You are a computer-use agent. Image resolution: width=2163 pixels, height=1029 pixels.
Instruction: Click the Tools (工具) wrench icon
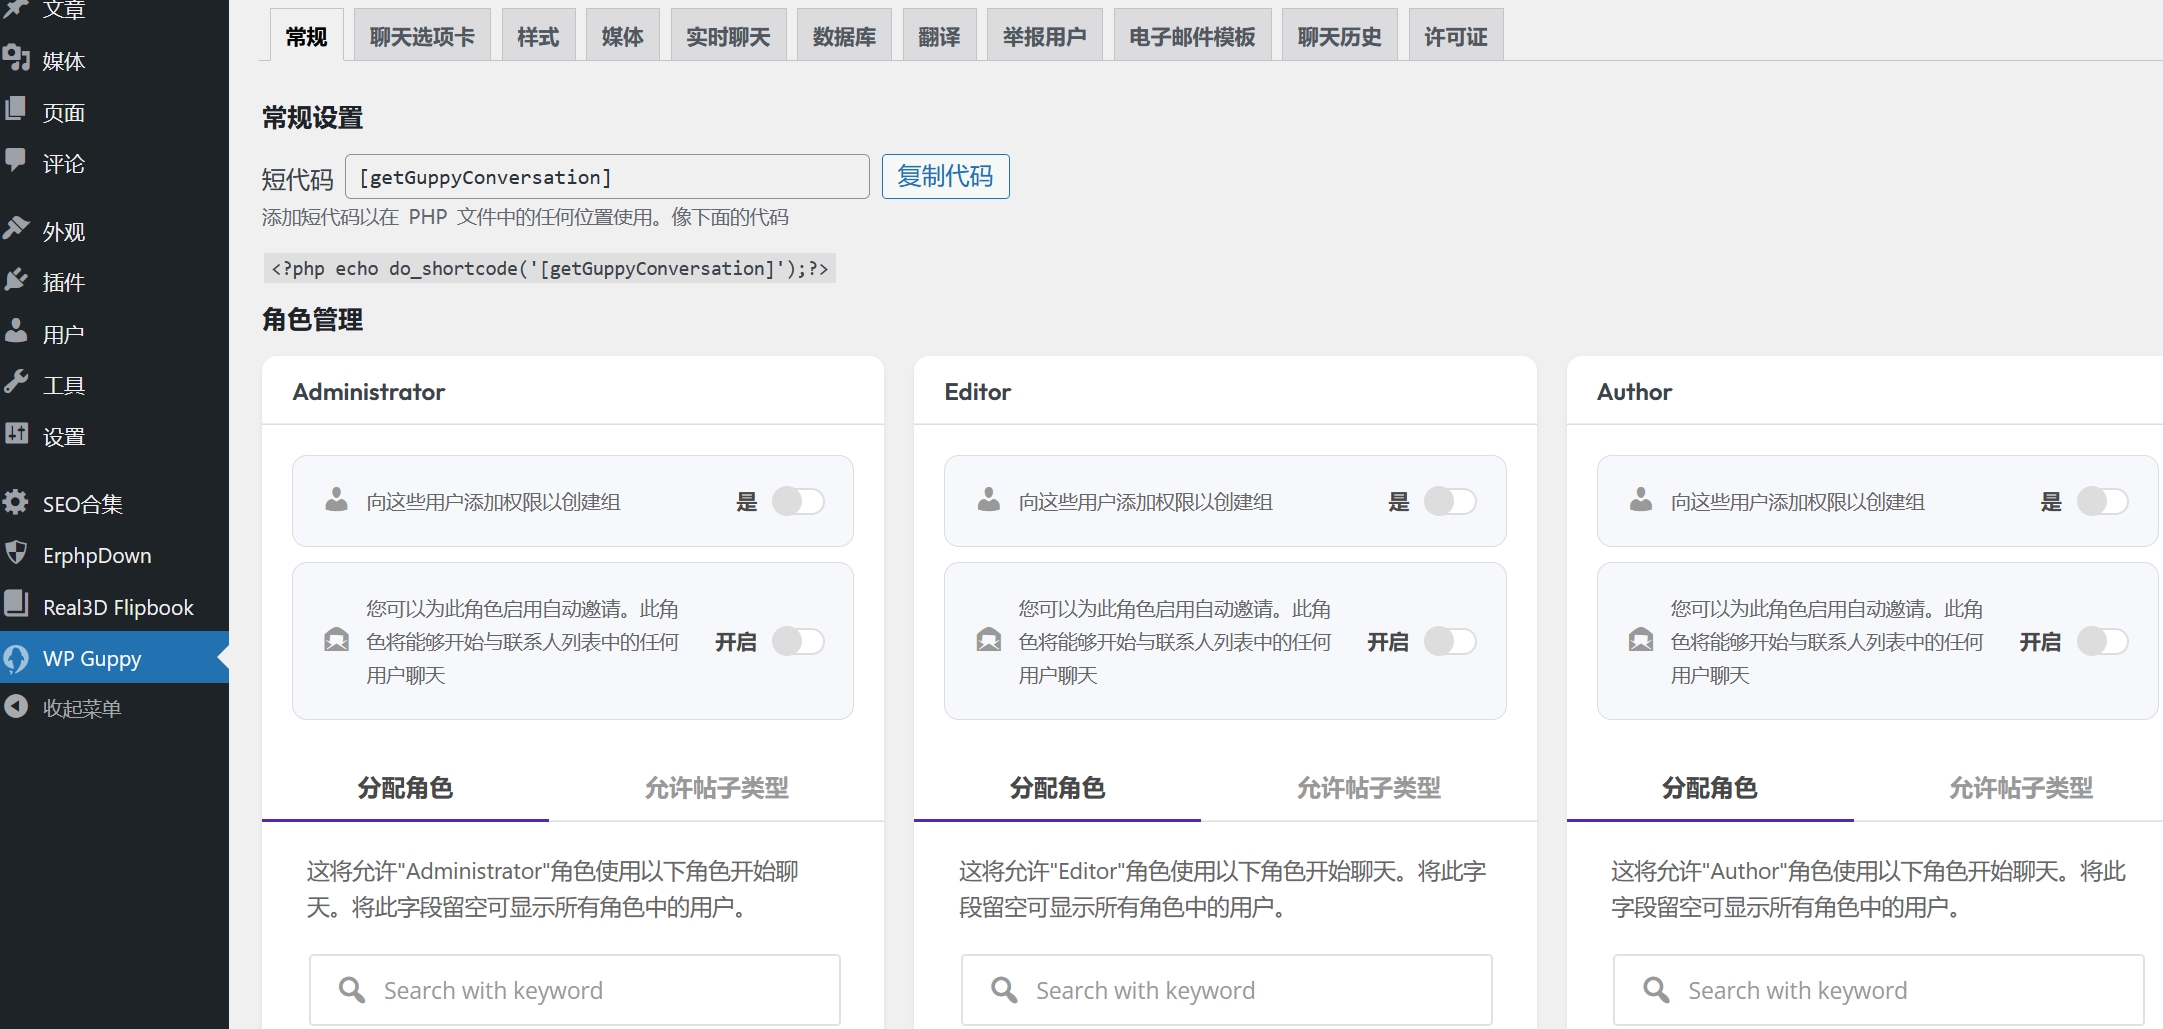[17, 383]
